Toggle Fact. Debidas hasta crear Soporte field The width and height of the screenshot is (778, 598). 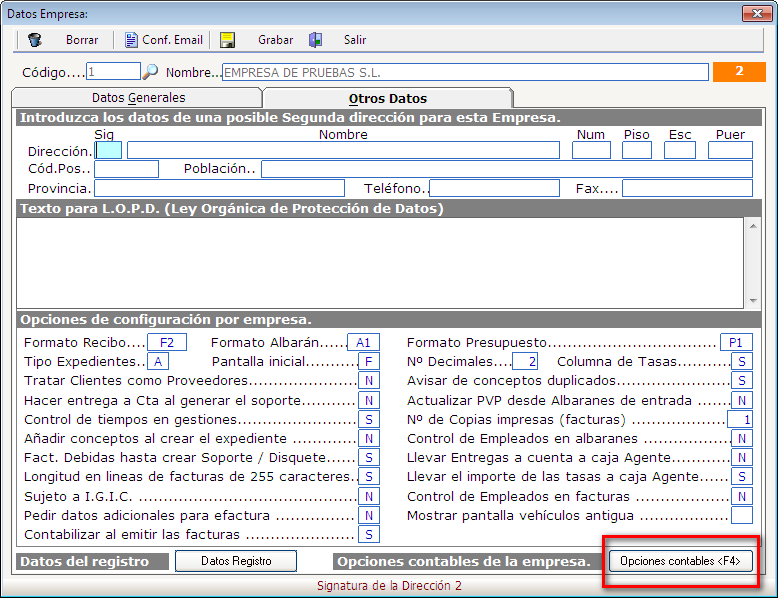369,457
